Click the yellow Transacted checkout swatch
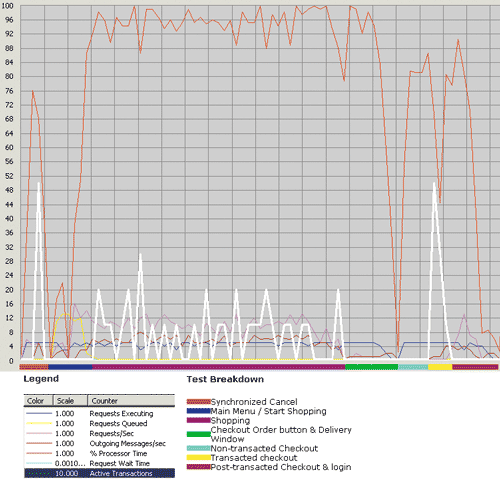Screen dimensions: 500x483 click(198, 458)
